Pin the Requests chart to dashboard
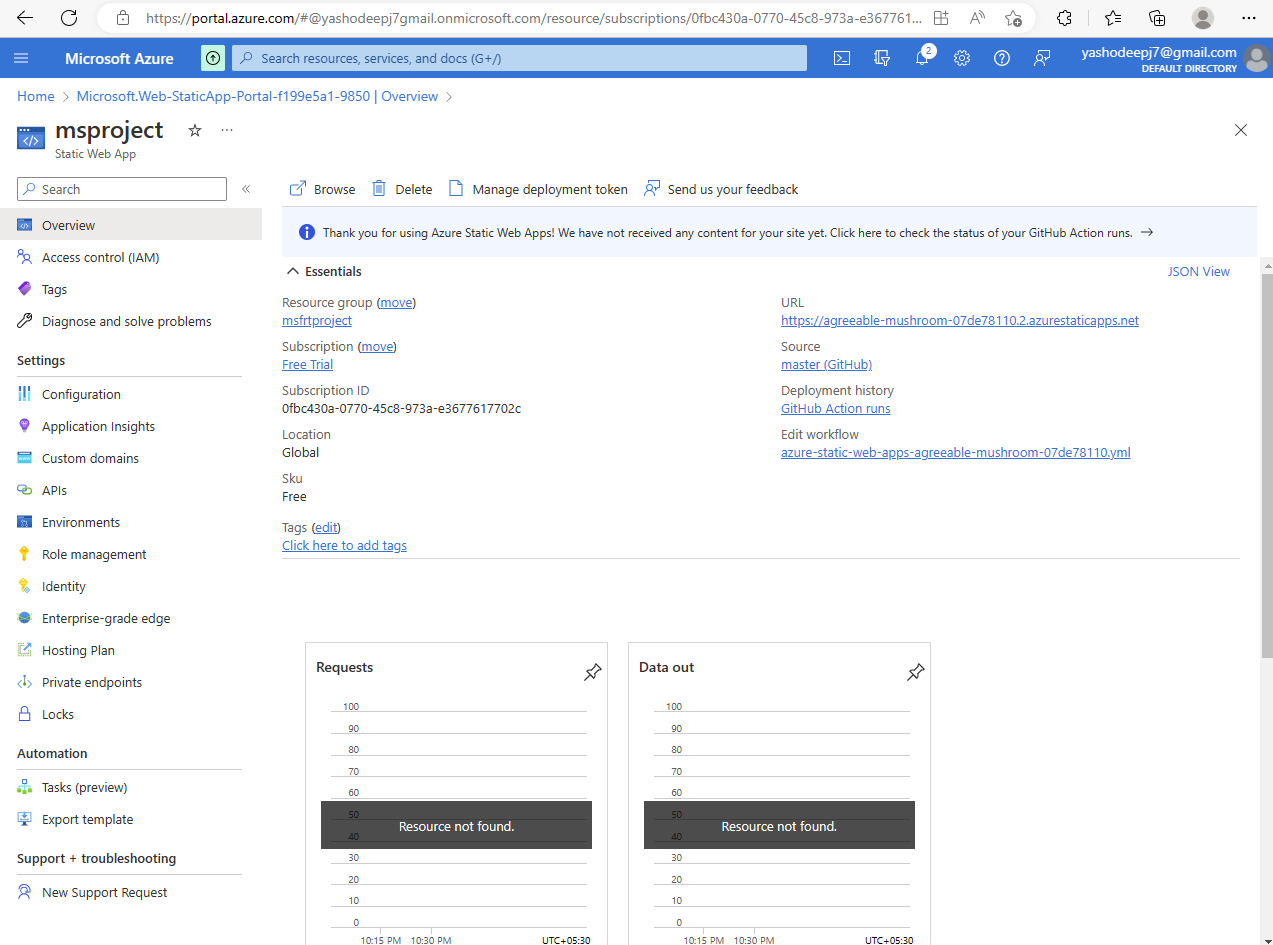1273x945 pixels. (x=593, y=672)
